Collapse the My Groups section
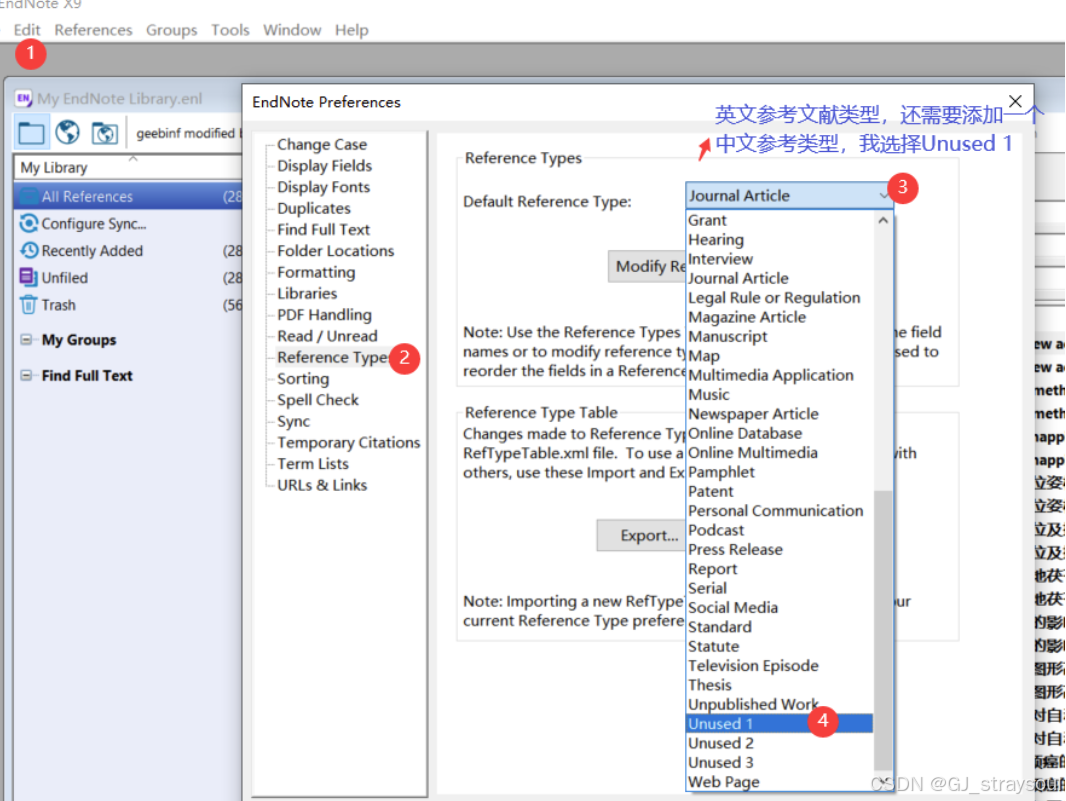Viewport: 1066px width, 801px height. pyautogui.click(x=26, y=339)
